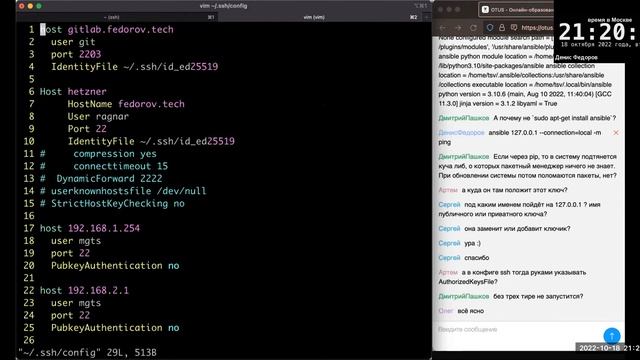Click Артем name on 'куда он там положит' message
The height and width of the screenshot is (360, 640).
tap(448, 190)
